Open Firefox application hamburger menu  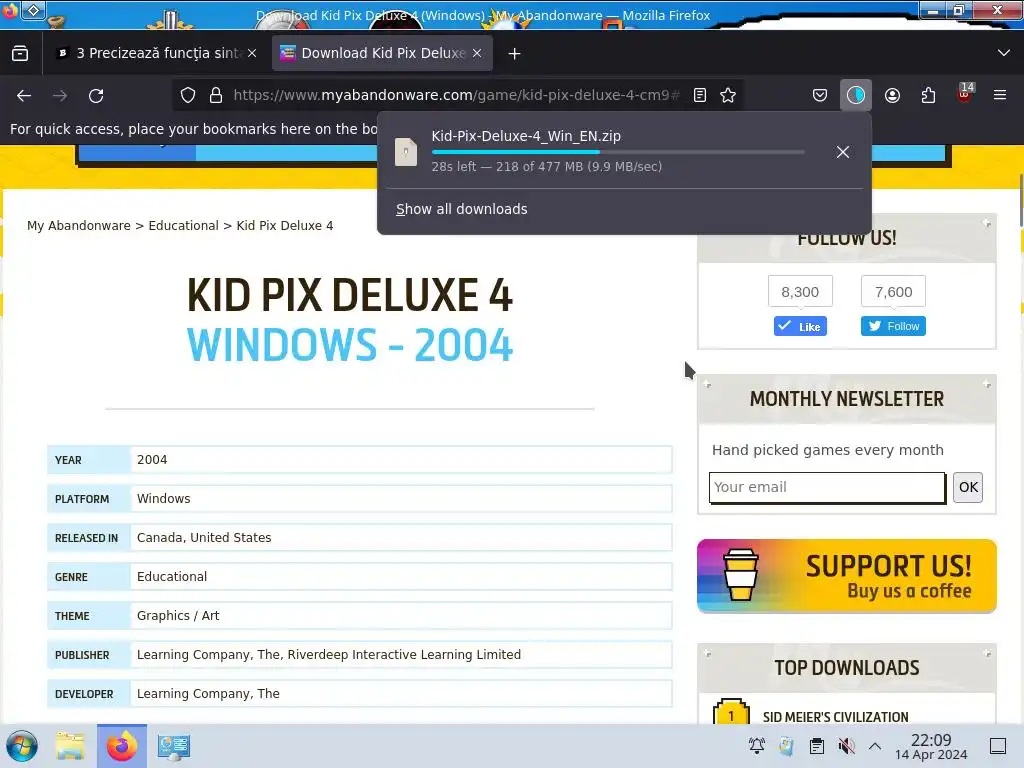1000,95
